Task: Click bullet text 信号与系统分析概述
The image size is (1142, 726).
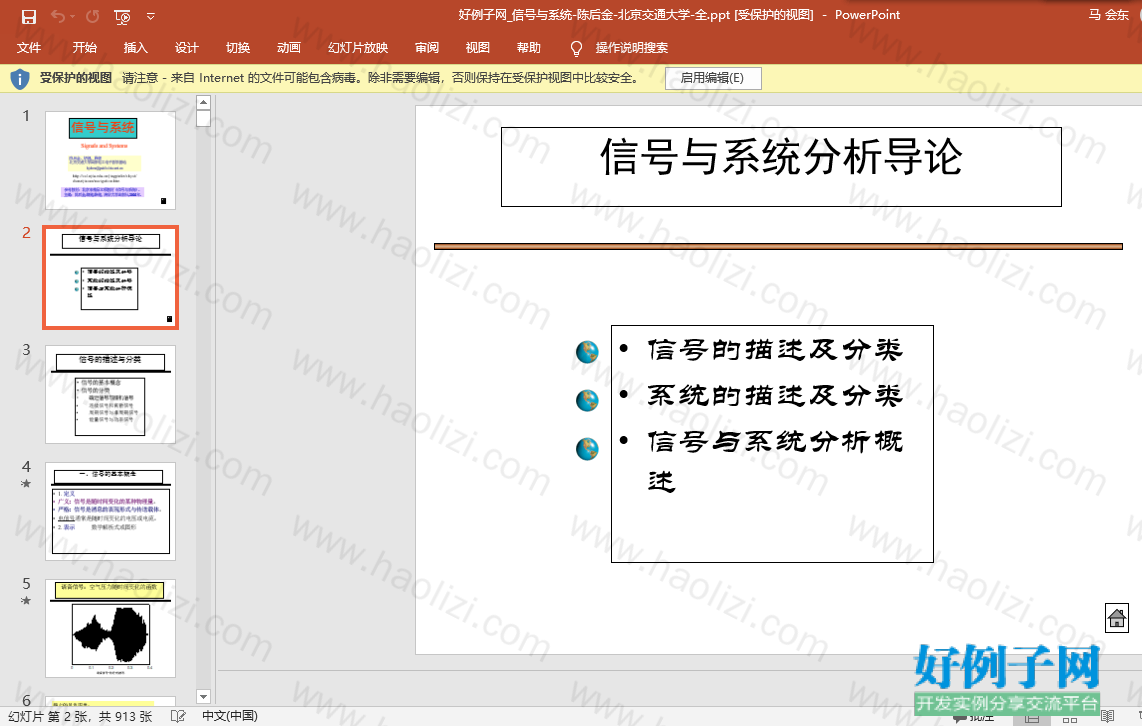Action: [x=776, y=460]
